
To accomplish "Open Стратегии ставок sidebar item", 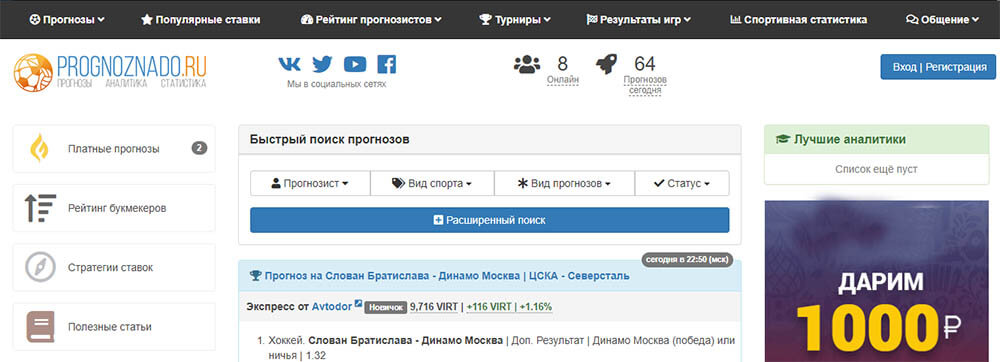I will tap(114, 268).
